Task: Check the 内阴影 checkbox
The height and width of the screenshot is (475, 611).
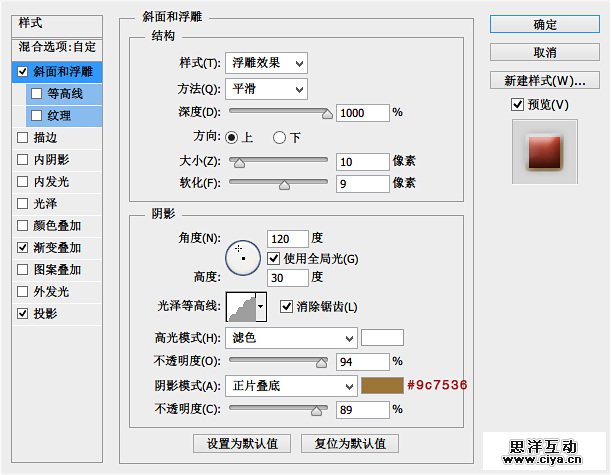Action: coord(23,159)
